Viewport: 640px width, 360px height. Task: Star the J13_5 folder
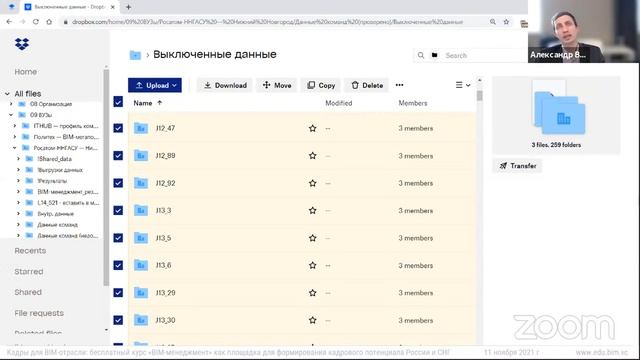pos(312,238)
